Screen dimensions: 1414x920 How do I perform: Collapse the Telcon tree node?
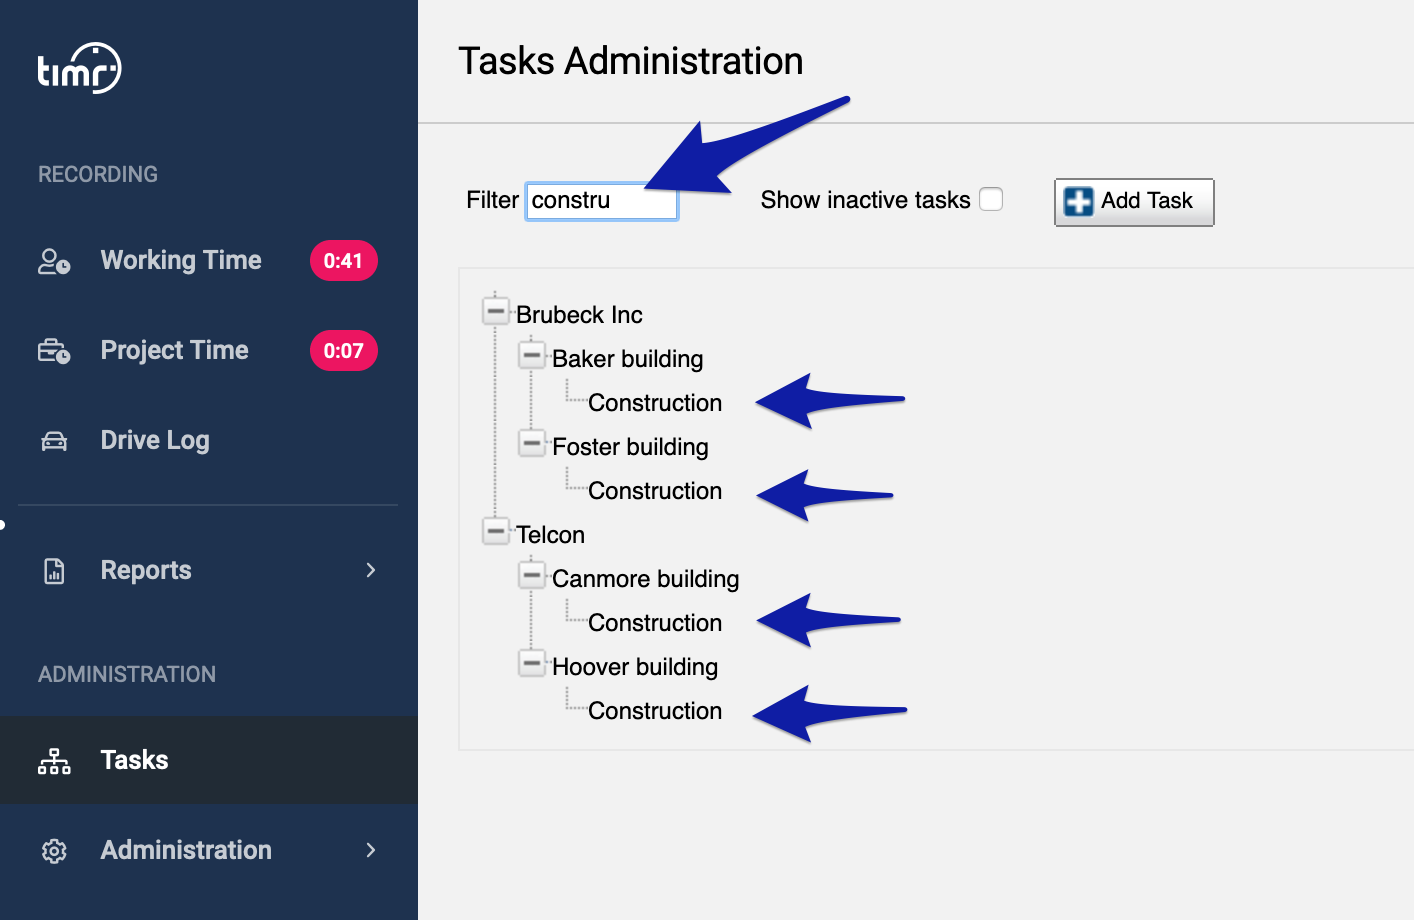click(496, 531)
